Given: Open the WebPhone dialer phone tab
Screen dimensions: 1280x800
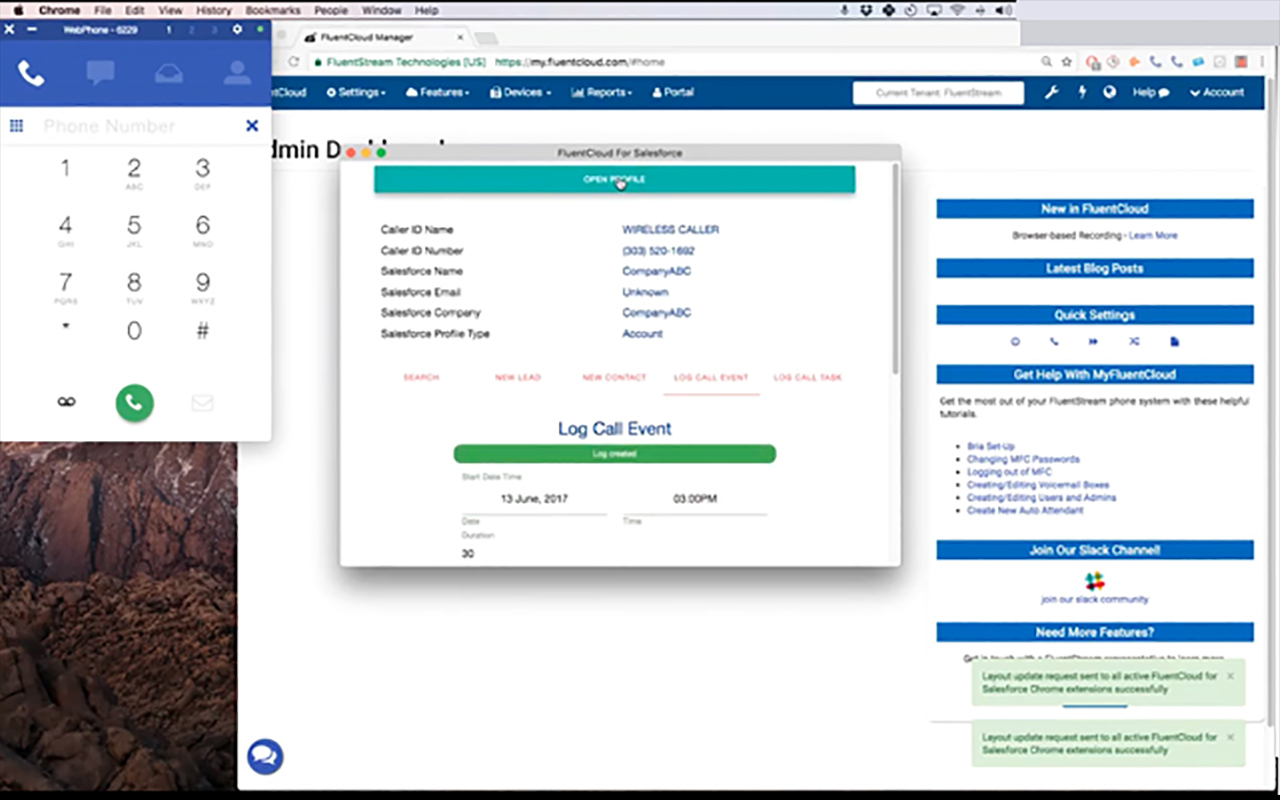Looking at the screenshot, I should [31, 73].
